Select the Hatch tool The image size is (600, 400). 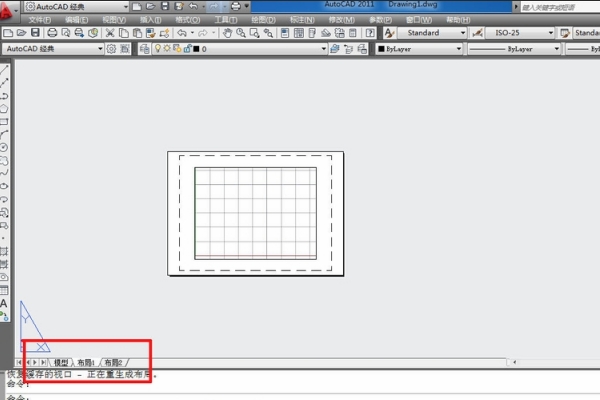click(x=4, y=251)
